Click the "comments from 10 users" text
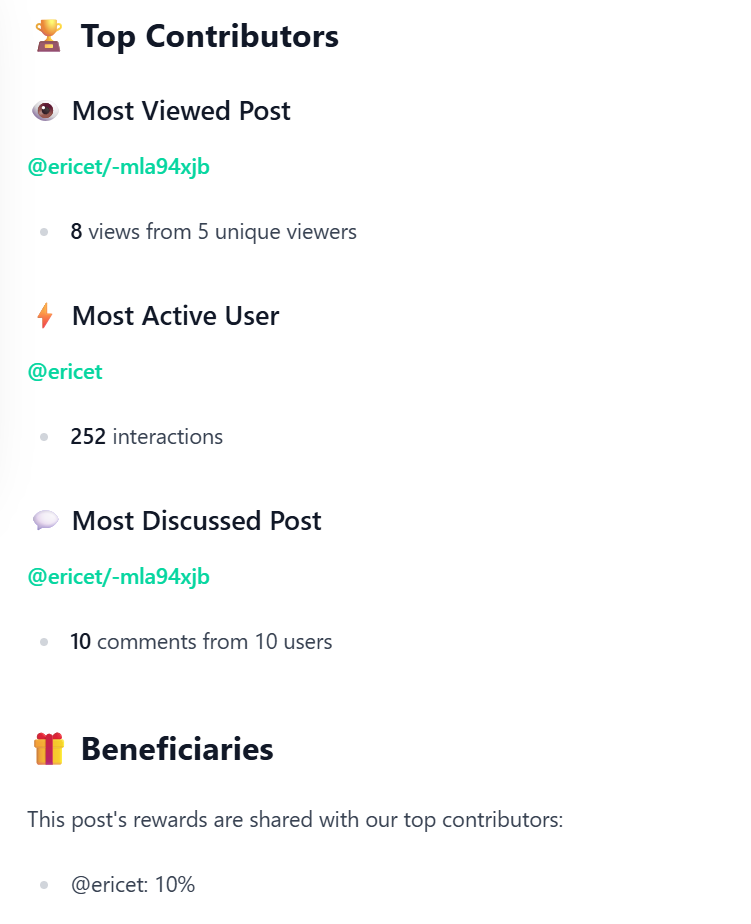The height and width of the screenshot is (924, 751). click(214, 642)
